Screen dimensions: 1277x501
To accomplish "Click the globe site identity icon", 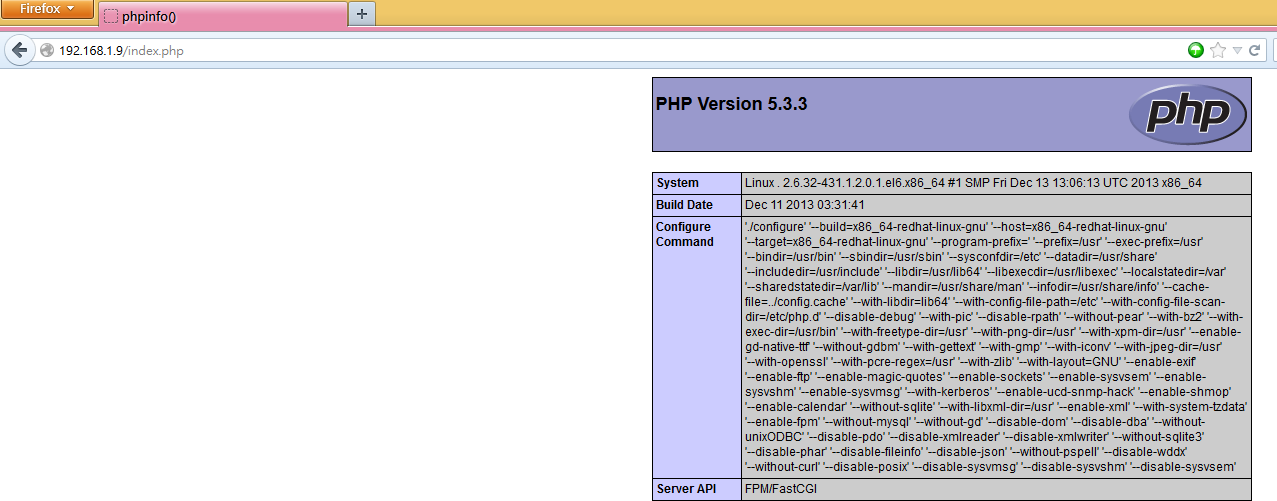I will click(x=46, y=50).
